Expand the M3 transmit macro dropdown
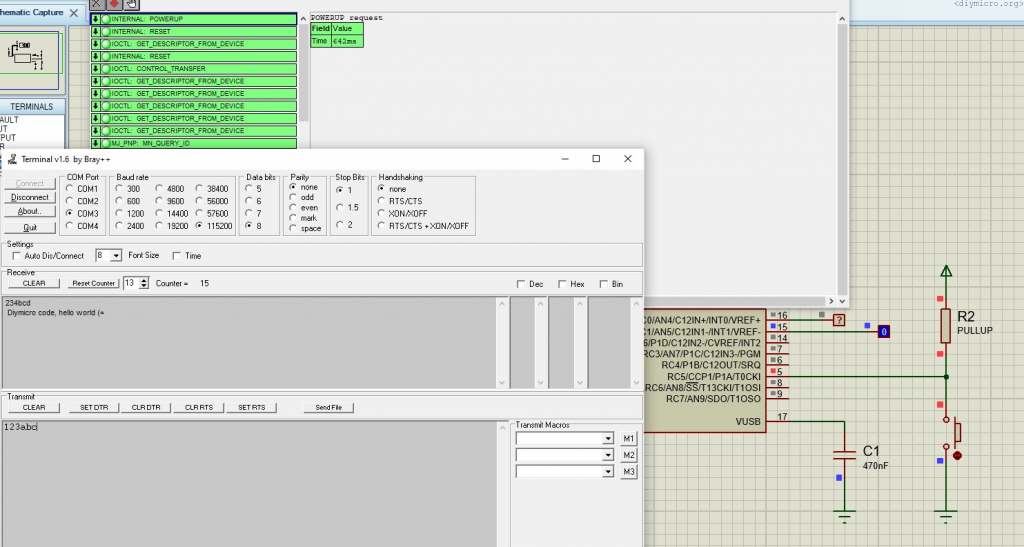 click(x=607, y=472)
